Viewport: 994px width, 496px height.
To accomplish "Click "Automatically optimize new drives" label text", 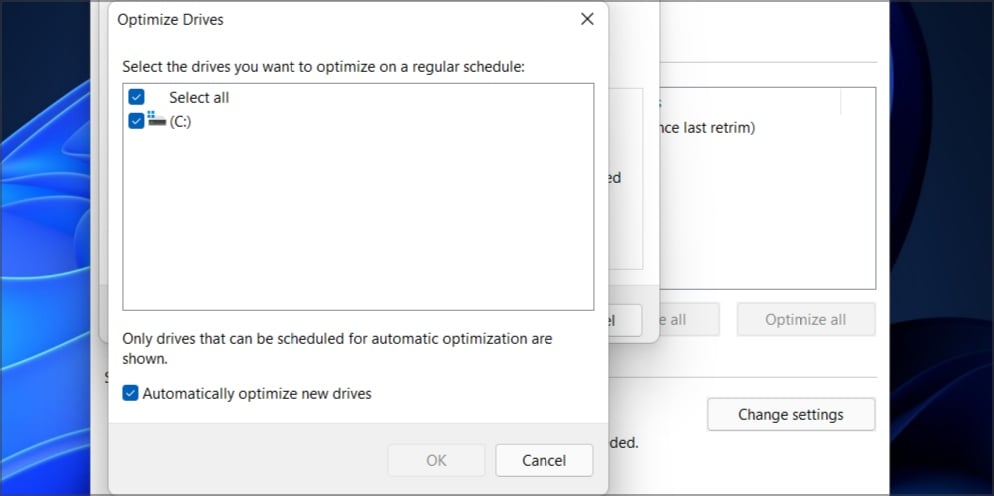I will coord(257,394).
